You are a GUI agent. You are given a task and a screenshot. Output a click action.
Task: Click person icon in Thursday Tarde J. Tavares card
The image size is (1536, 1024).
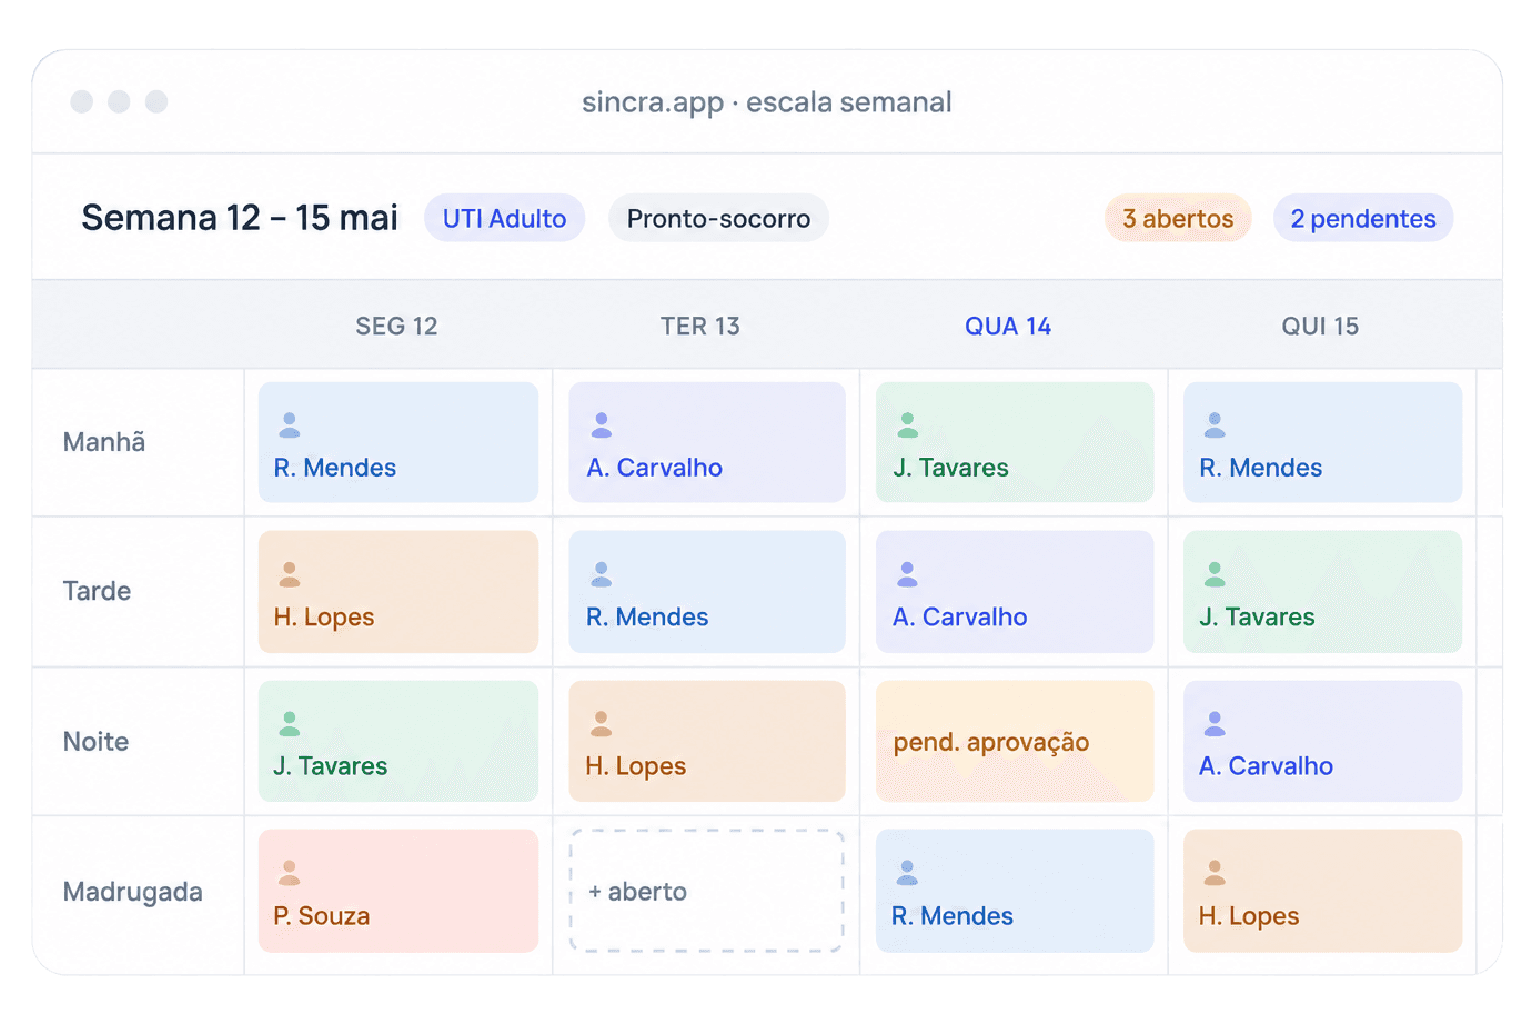[x=1214, y=574]
